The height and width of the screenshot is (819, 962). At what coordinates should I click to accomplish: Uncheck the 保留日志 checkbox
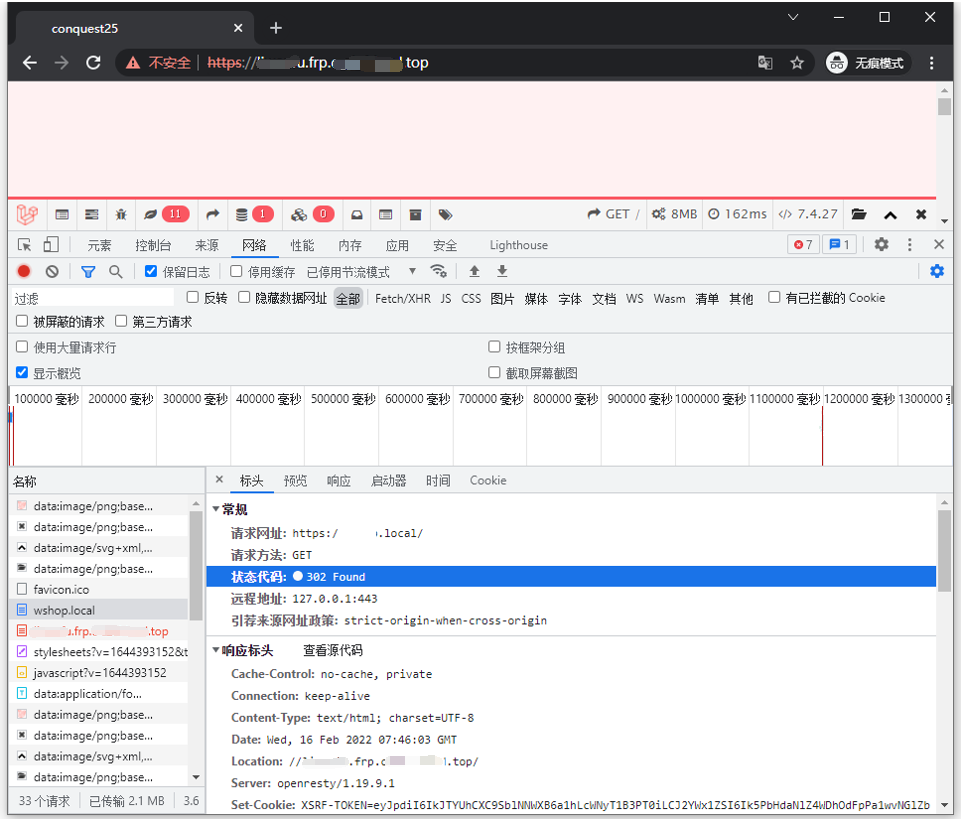pos(151,271)
